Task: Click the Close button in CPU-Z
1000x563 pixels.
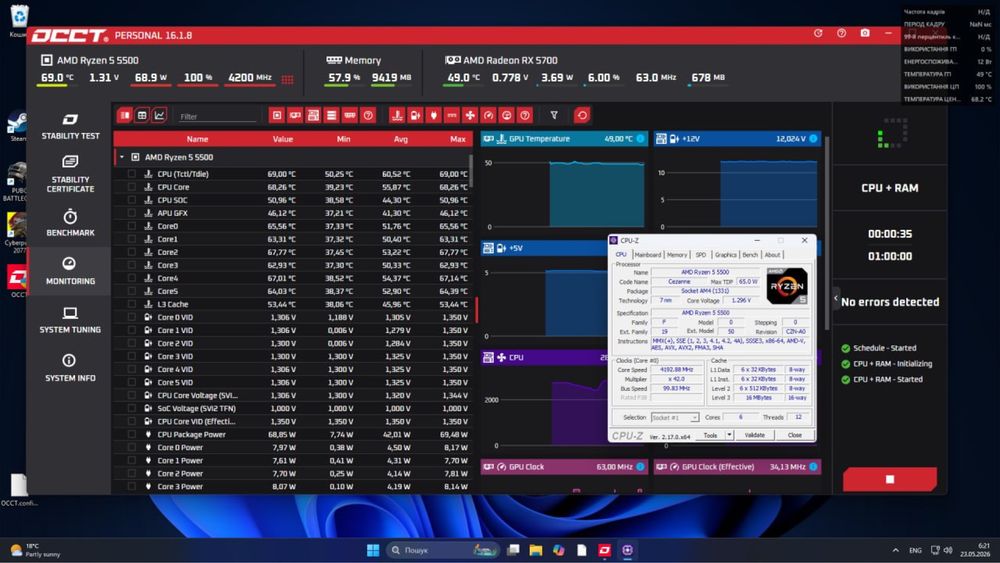Action: point(795,435)
